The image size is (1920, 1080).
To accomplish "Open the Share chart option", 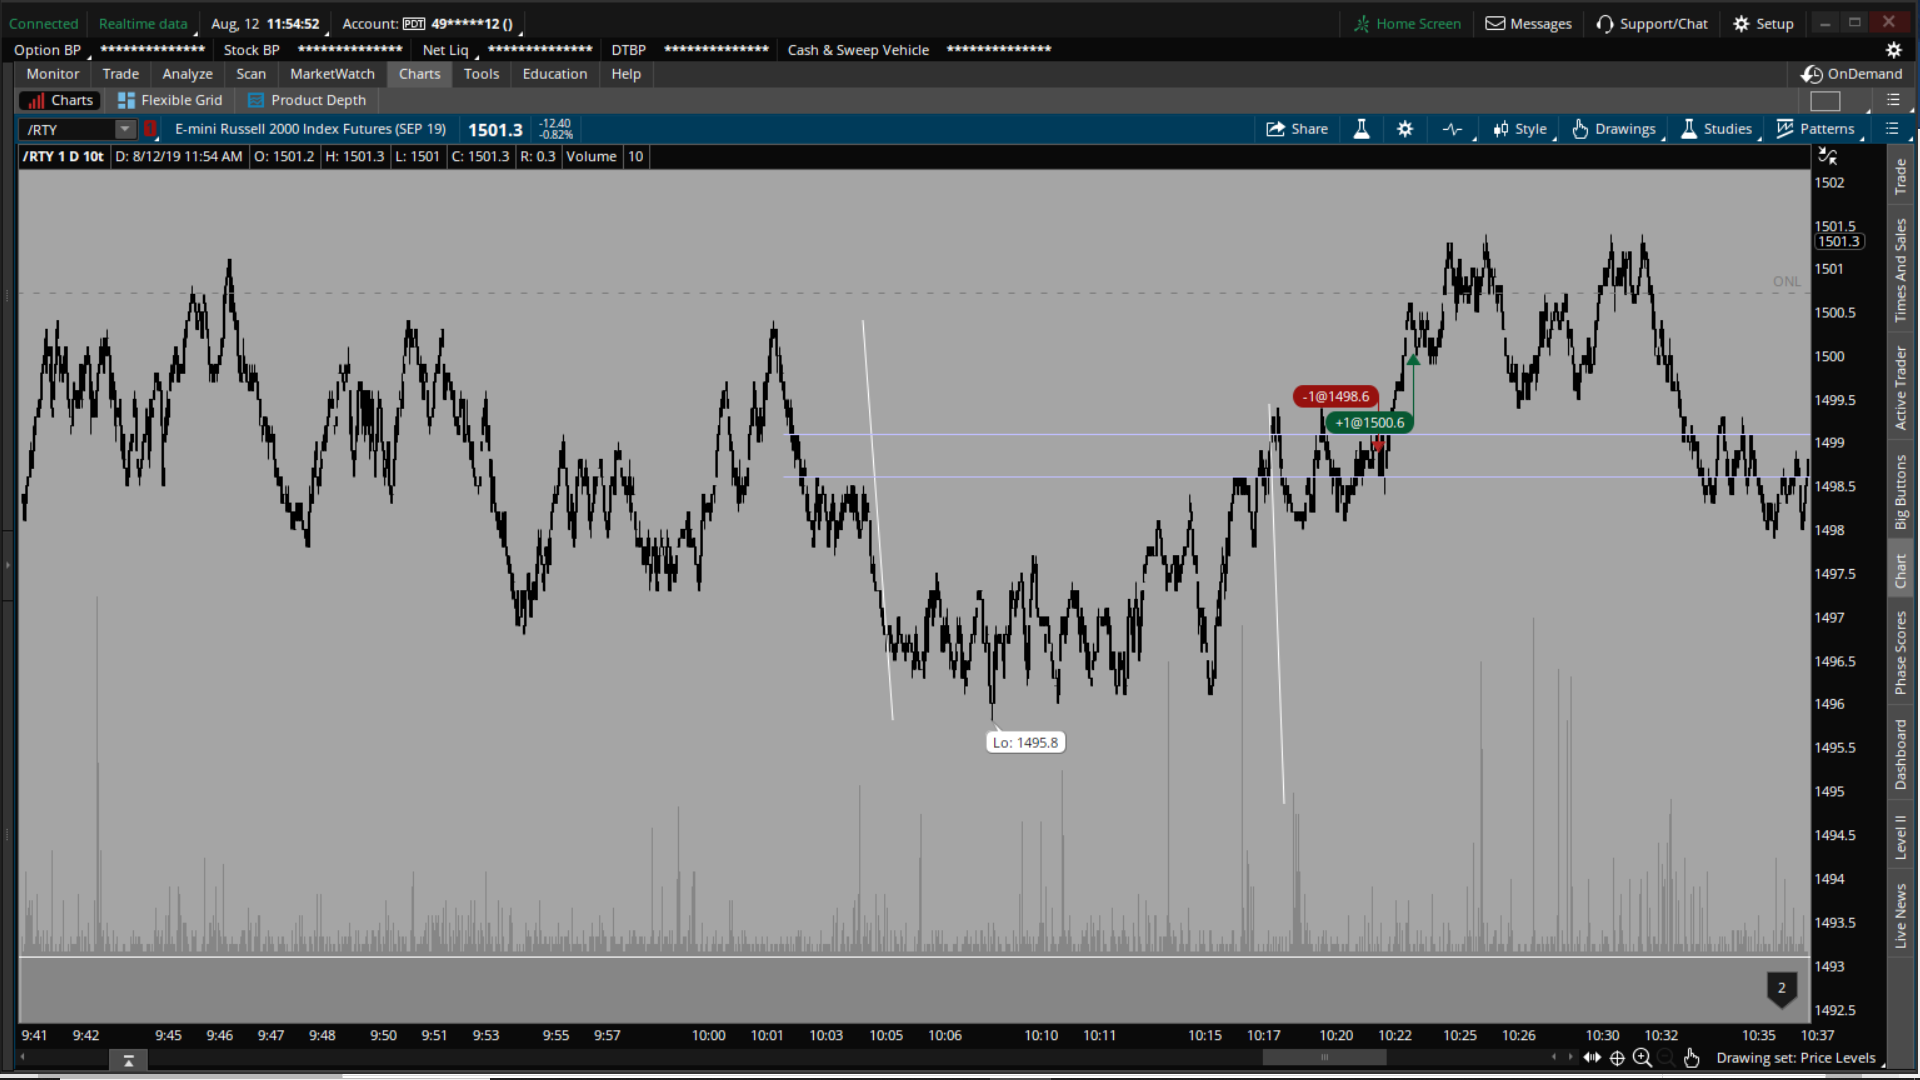I will (x=1297, y=129).
